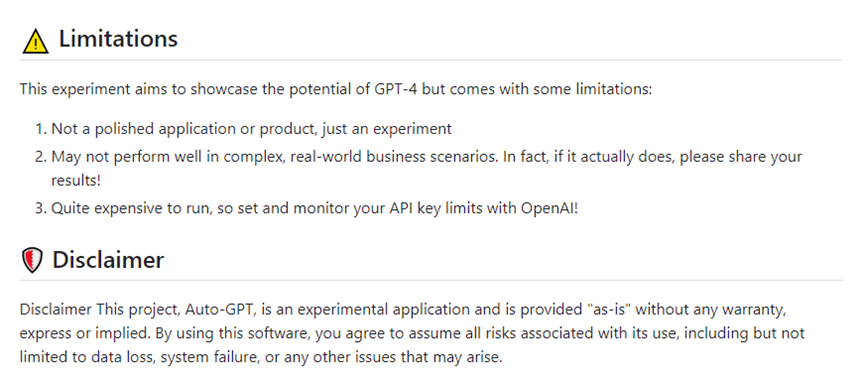
Task: Click the Disclaimer heading
Action: 108,260
